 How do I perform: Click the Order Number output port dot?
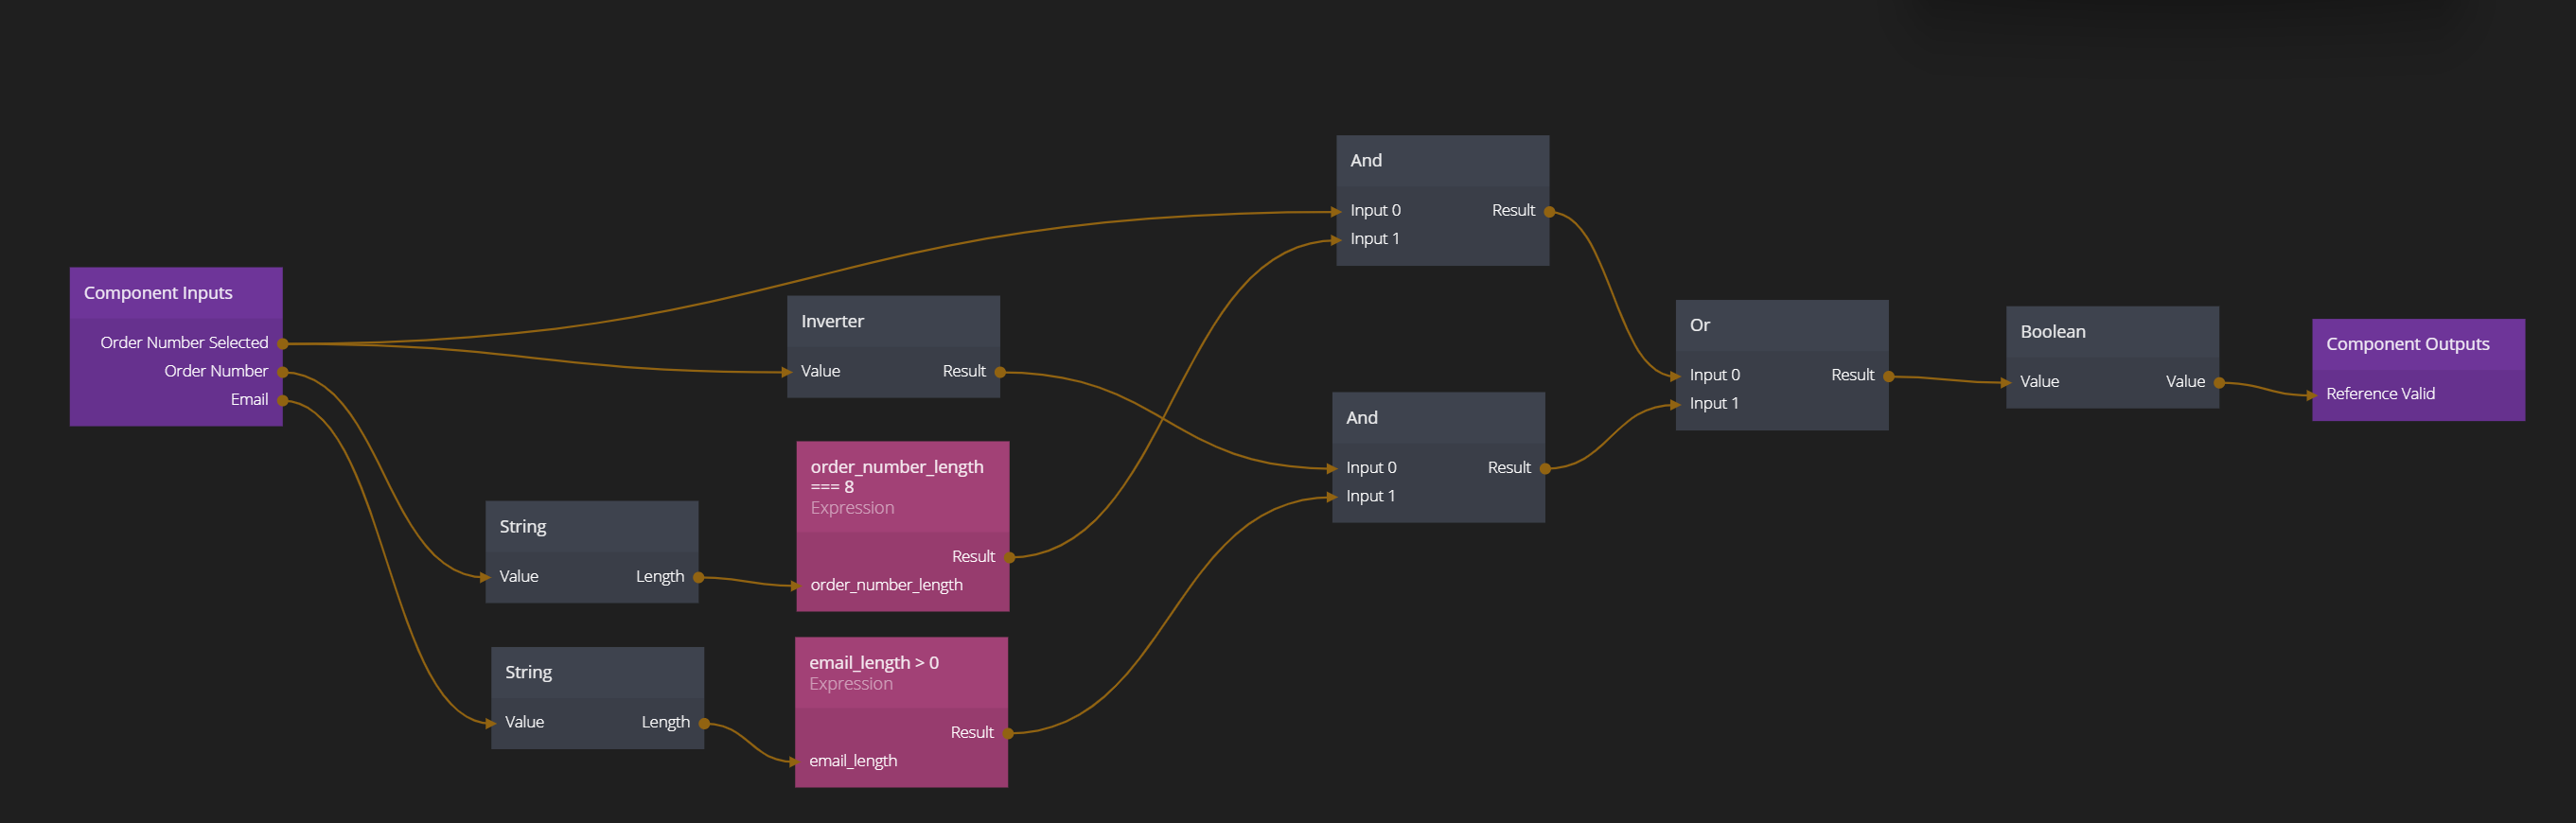(x=283, y=372)
